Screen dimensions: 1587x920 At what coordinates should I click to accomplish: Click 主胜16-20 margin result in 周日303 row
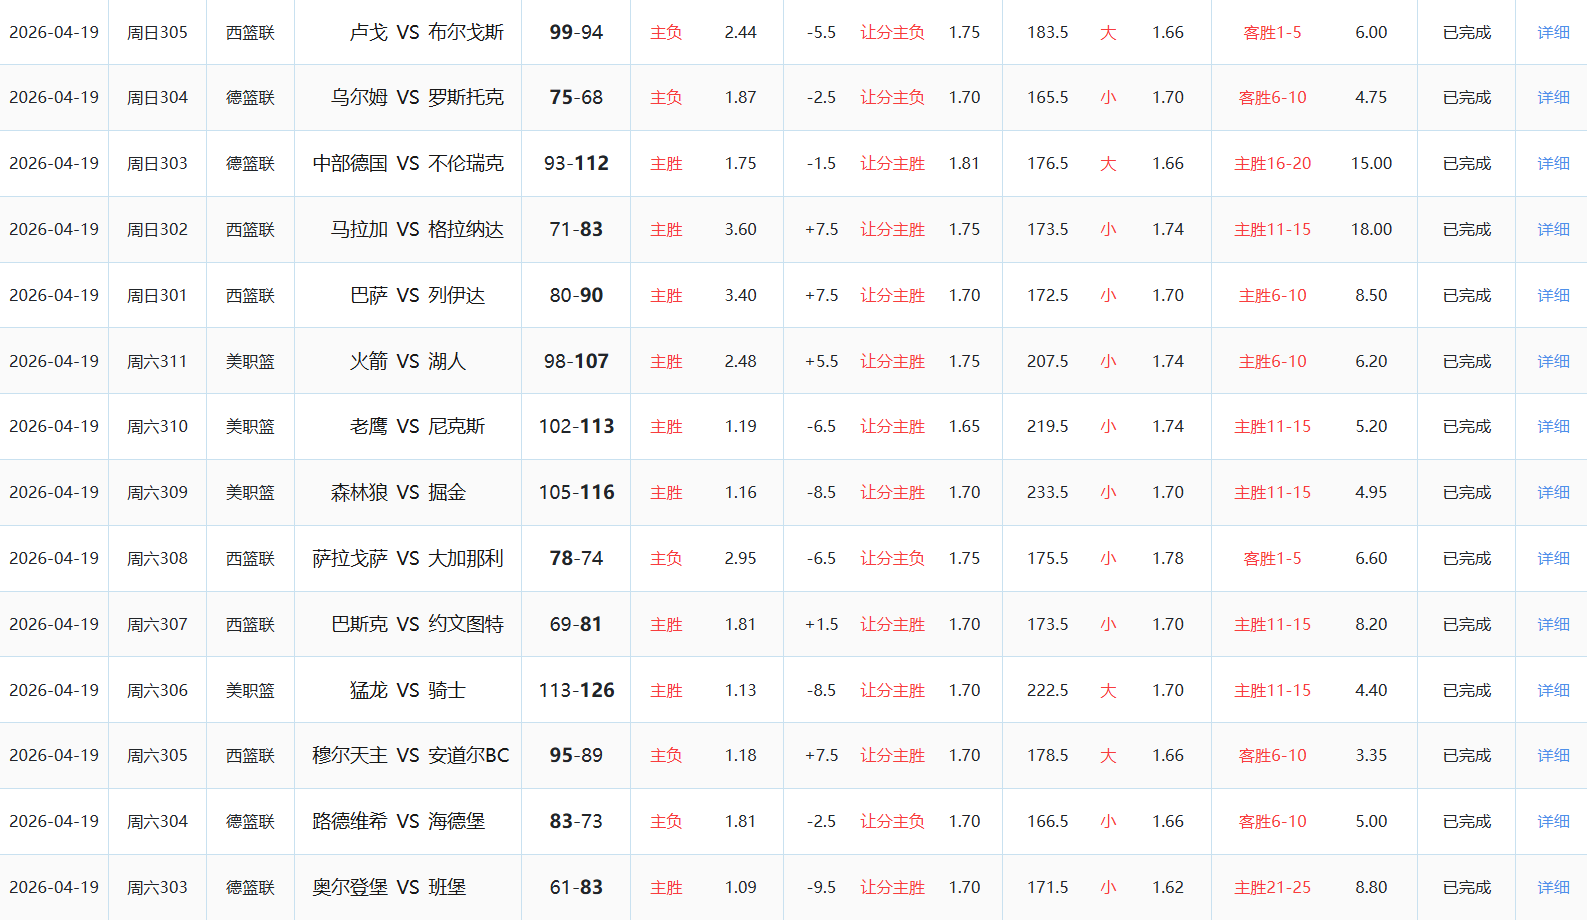pyautogui.click(x=1272, y=163)
